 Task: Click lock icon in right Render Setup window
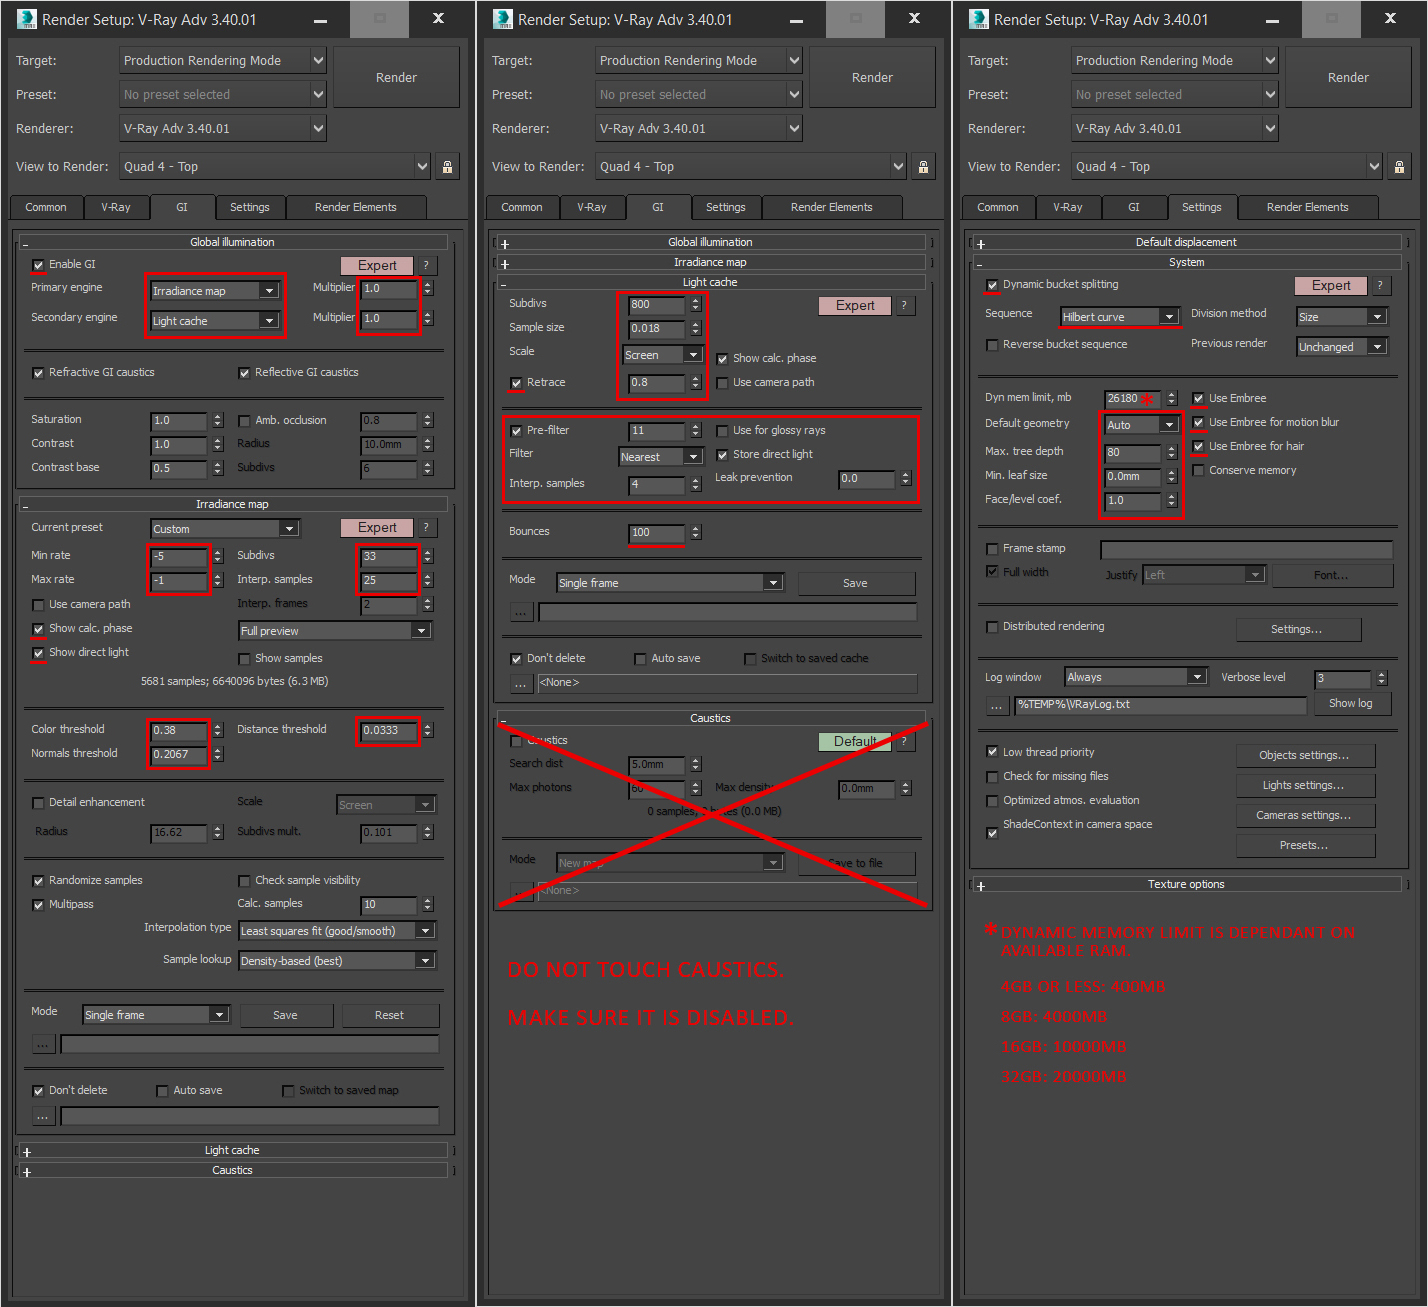click(1400, 167)
